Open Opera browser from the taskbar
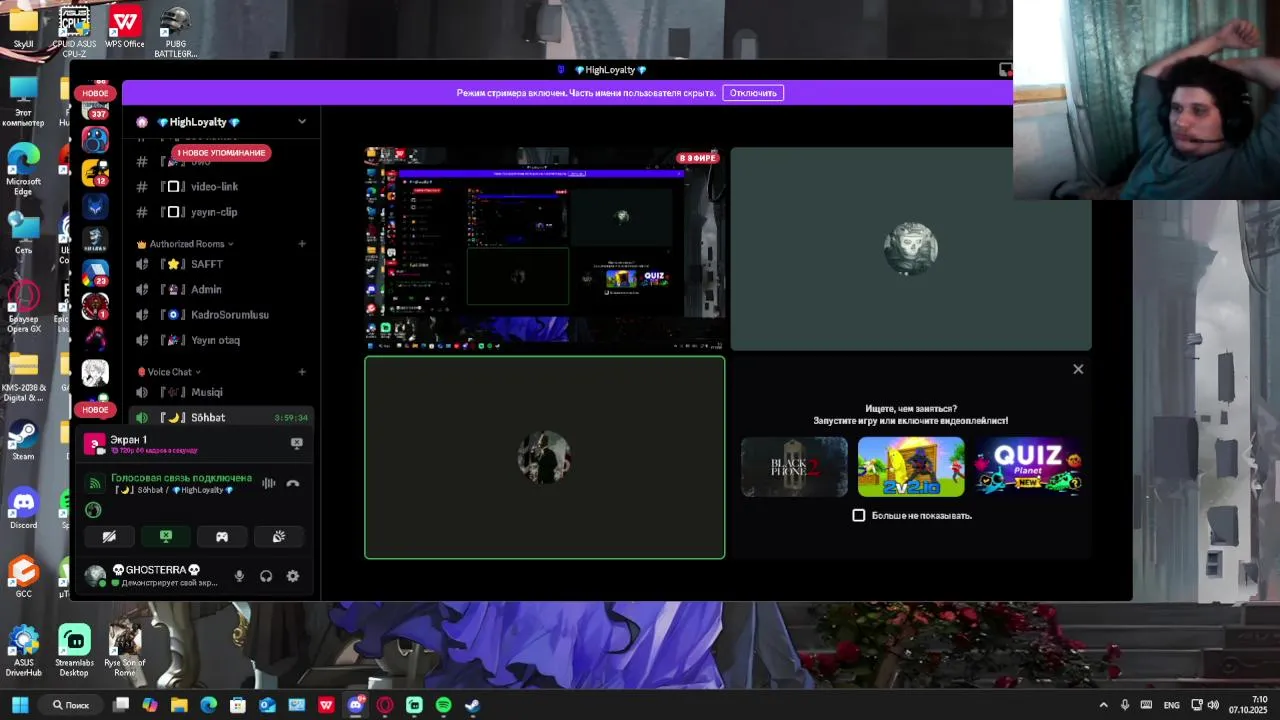This screenshot has width=1280, height=720. tap(385, 705)
